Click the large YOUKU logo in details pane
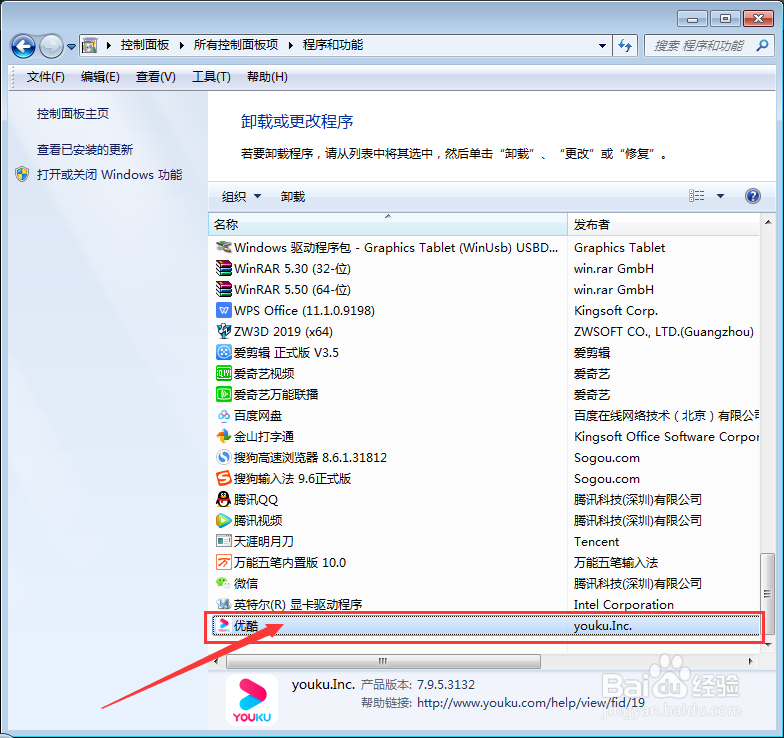The width and height of the screenshot is (784, 738). click(252, 700)
